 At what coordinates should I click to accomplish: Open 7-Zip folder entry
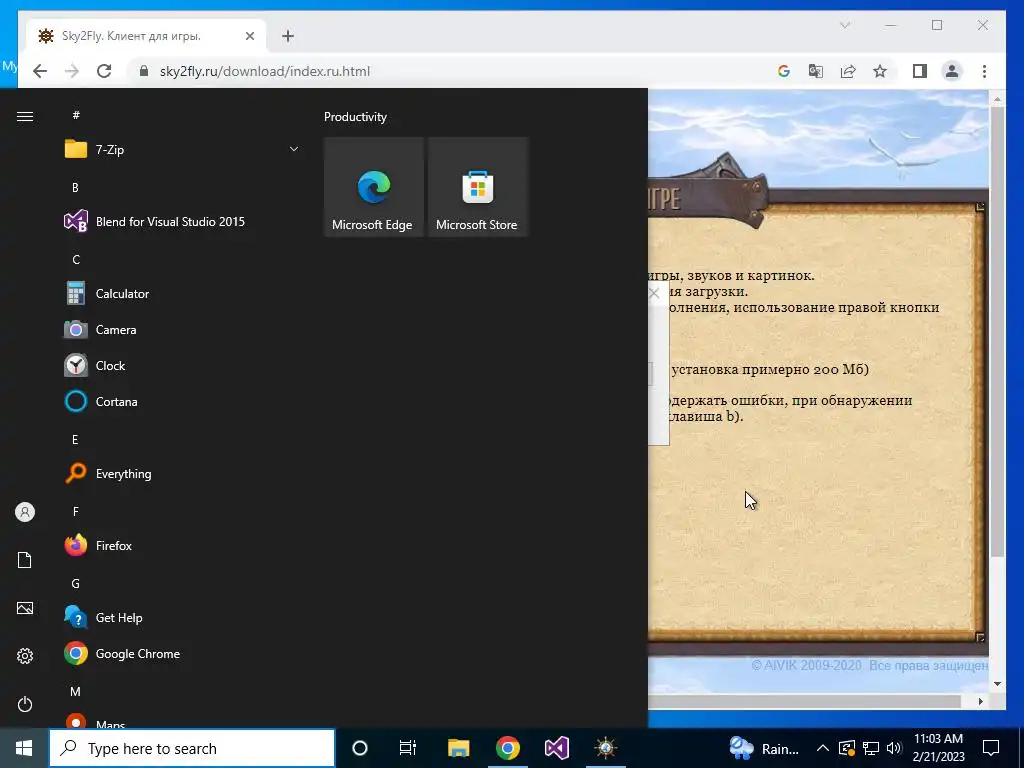coord(182,150)
